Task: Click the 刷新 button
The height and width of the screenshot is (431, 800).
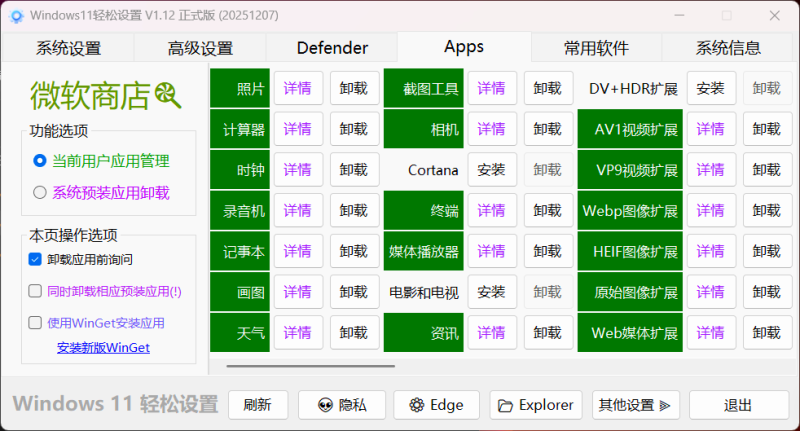Action: (258, 405)
